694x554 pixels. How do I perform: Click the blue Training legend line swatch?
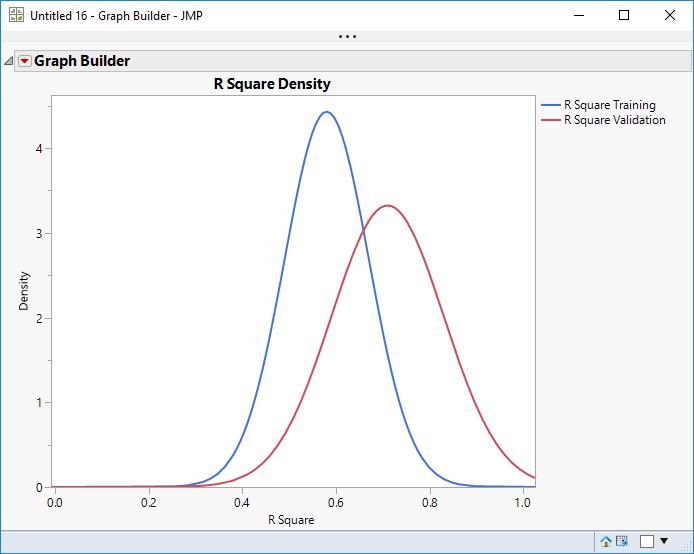tap(551, 105)
